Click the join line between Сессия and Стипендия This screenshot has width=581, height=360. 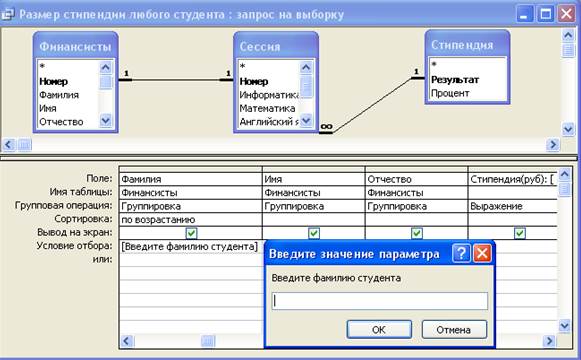click(x=372, y=106)
